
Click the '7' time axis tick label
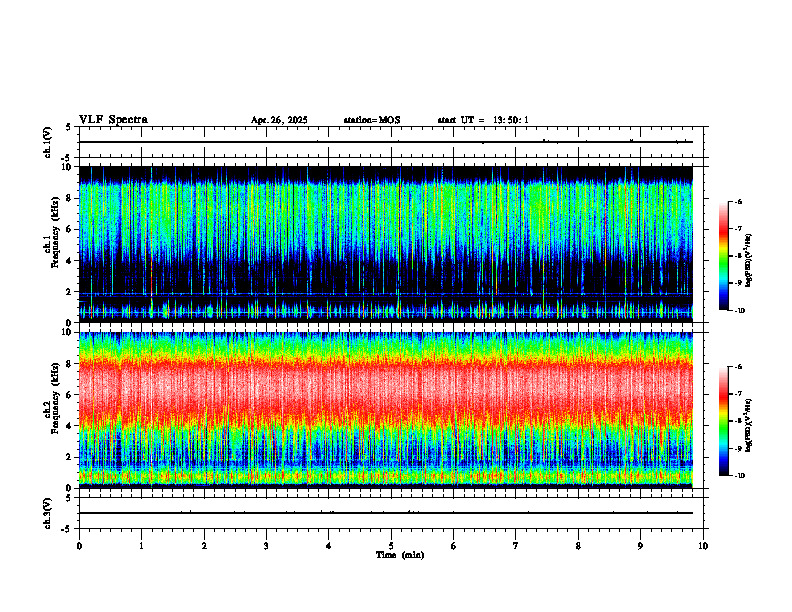click(x=516, y=546)
